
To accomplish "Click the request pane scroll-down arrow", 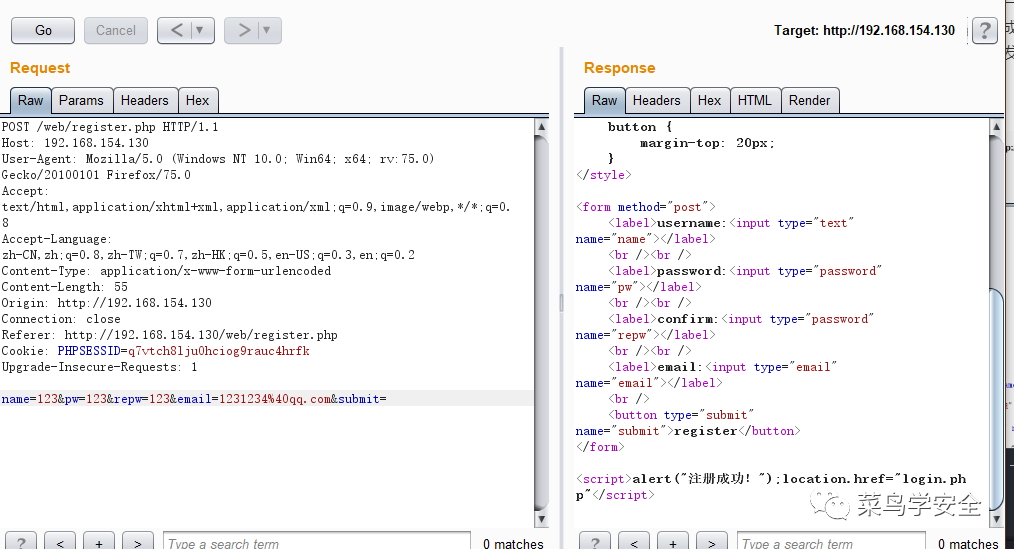I will coord(541,519).
